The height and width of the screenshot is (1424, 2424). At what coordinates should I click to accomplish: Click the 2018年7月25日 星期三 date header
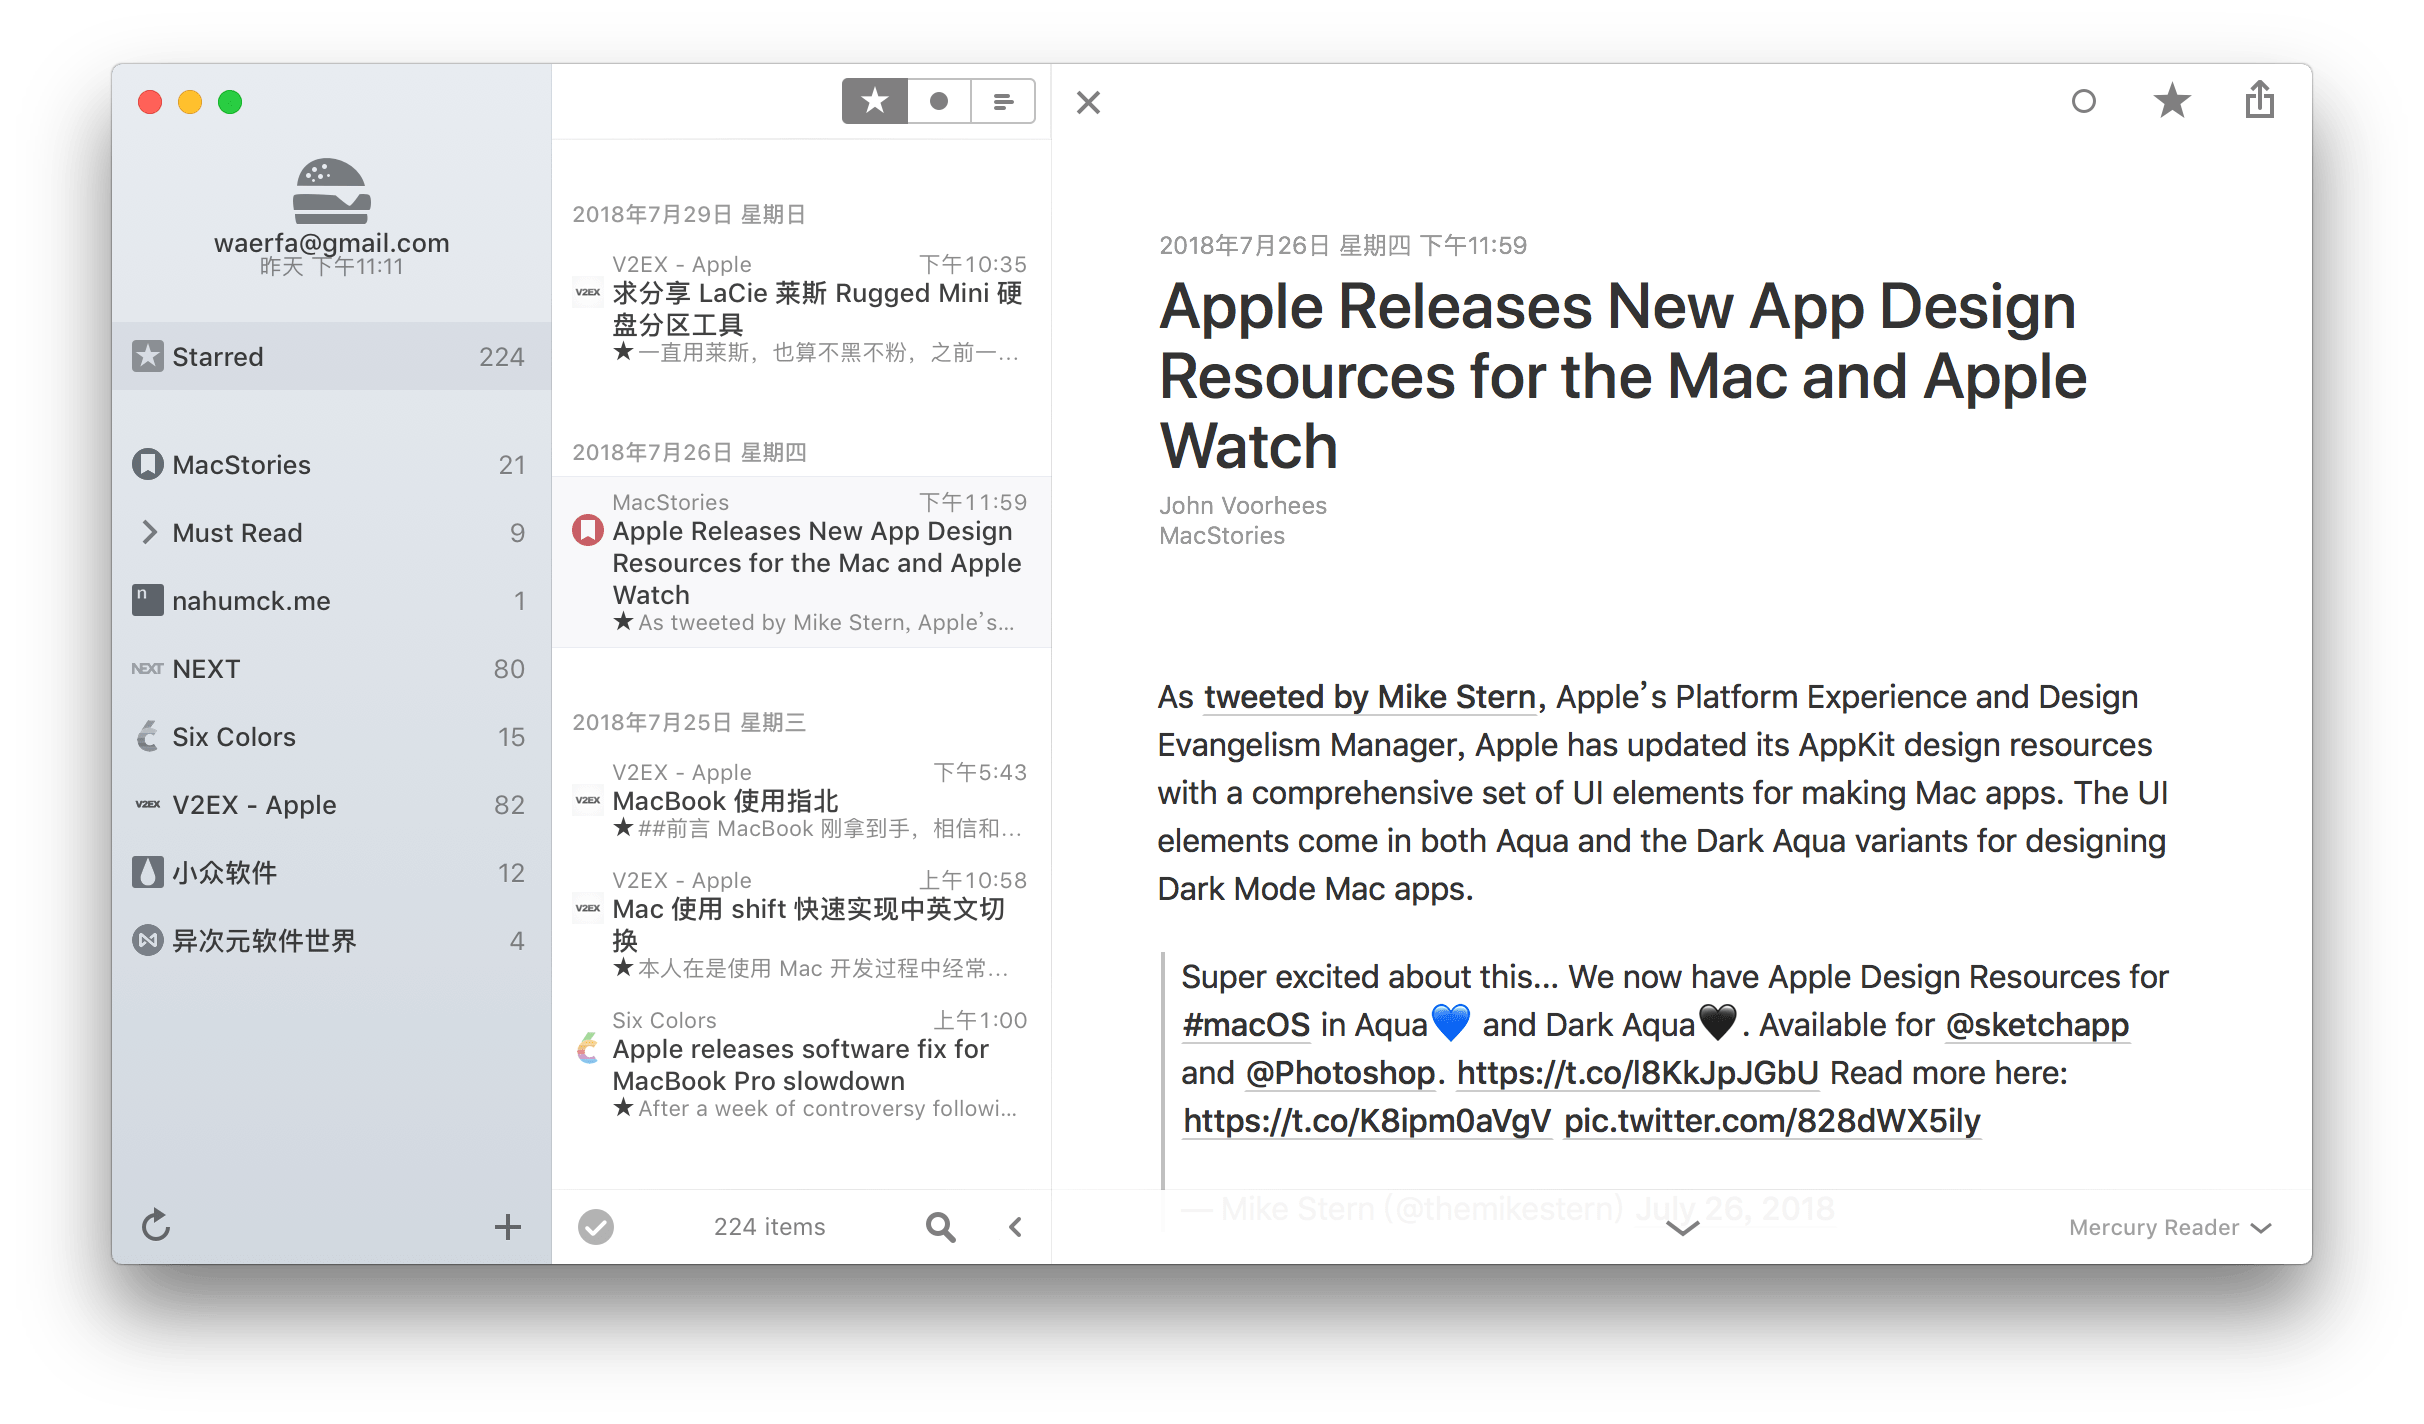point(689,722)
